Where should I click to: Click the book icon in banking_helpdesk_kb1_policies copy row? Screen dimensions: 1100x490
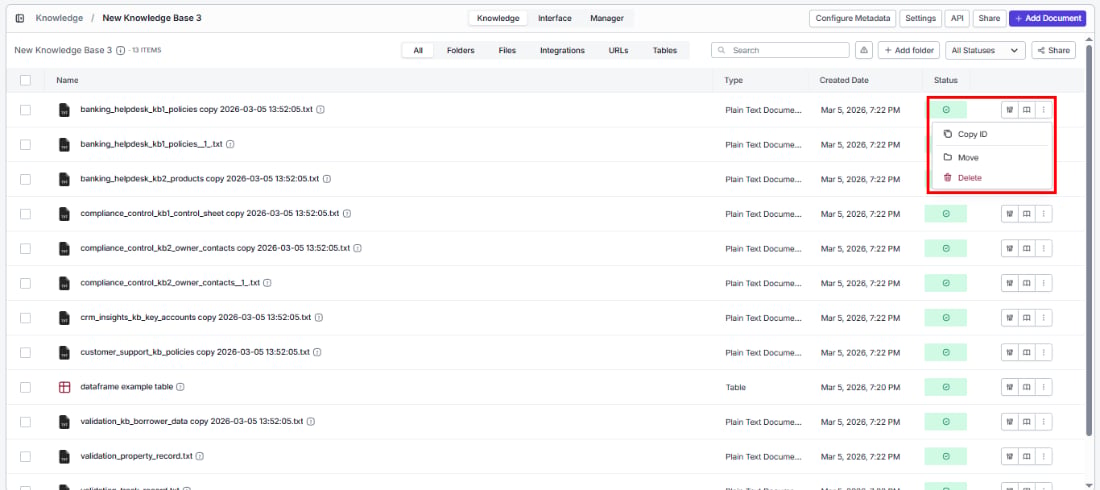[1026, 110]
